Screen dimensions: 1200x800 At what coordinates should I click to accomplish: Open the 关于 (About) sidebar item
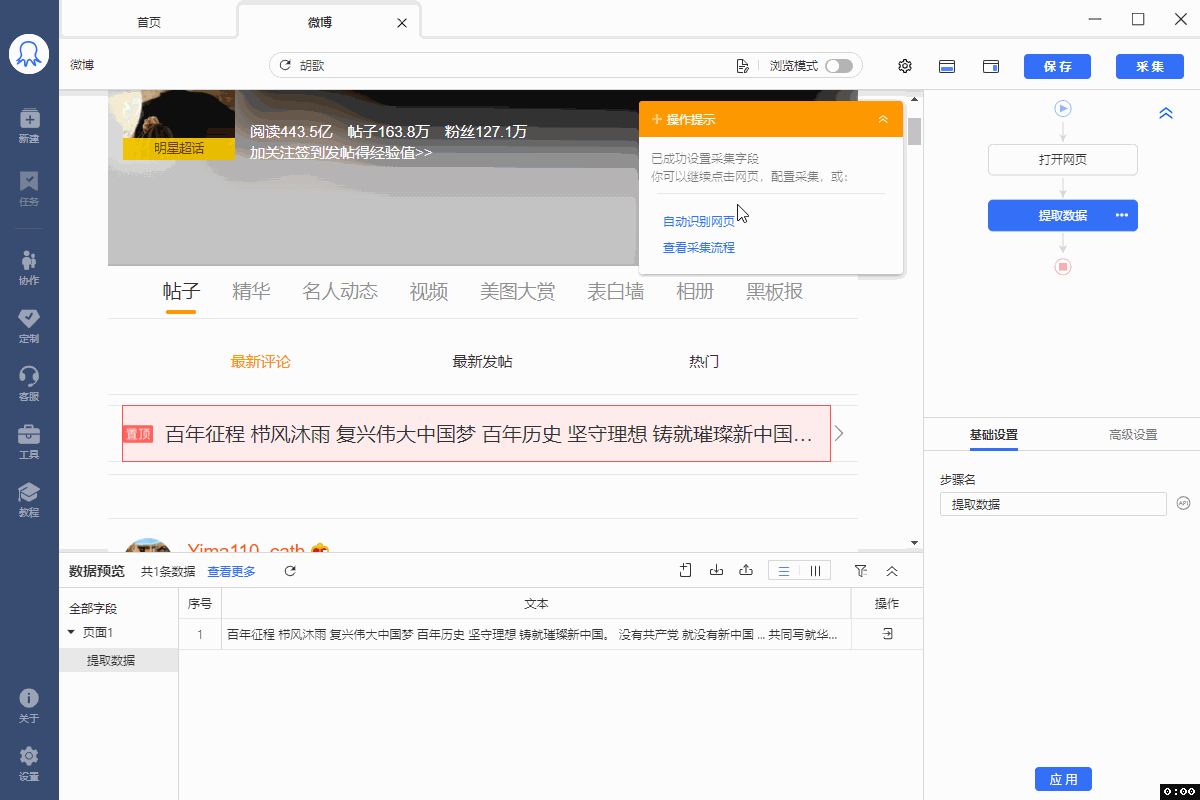29,705
